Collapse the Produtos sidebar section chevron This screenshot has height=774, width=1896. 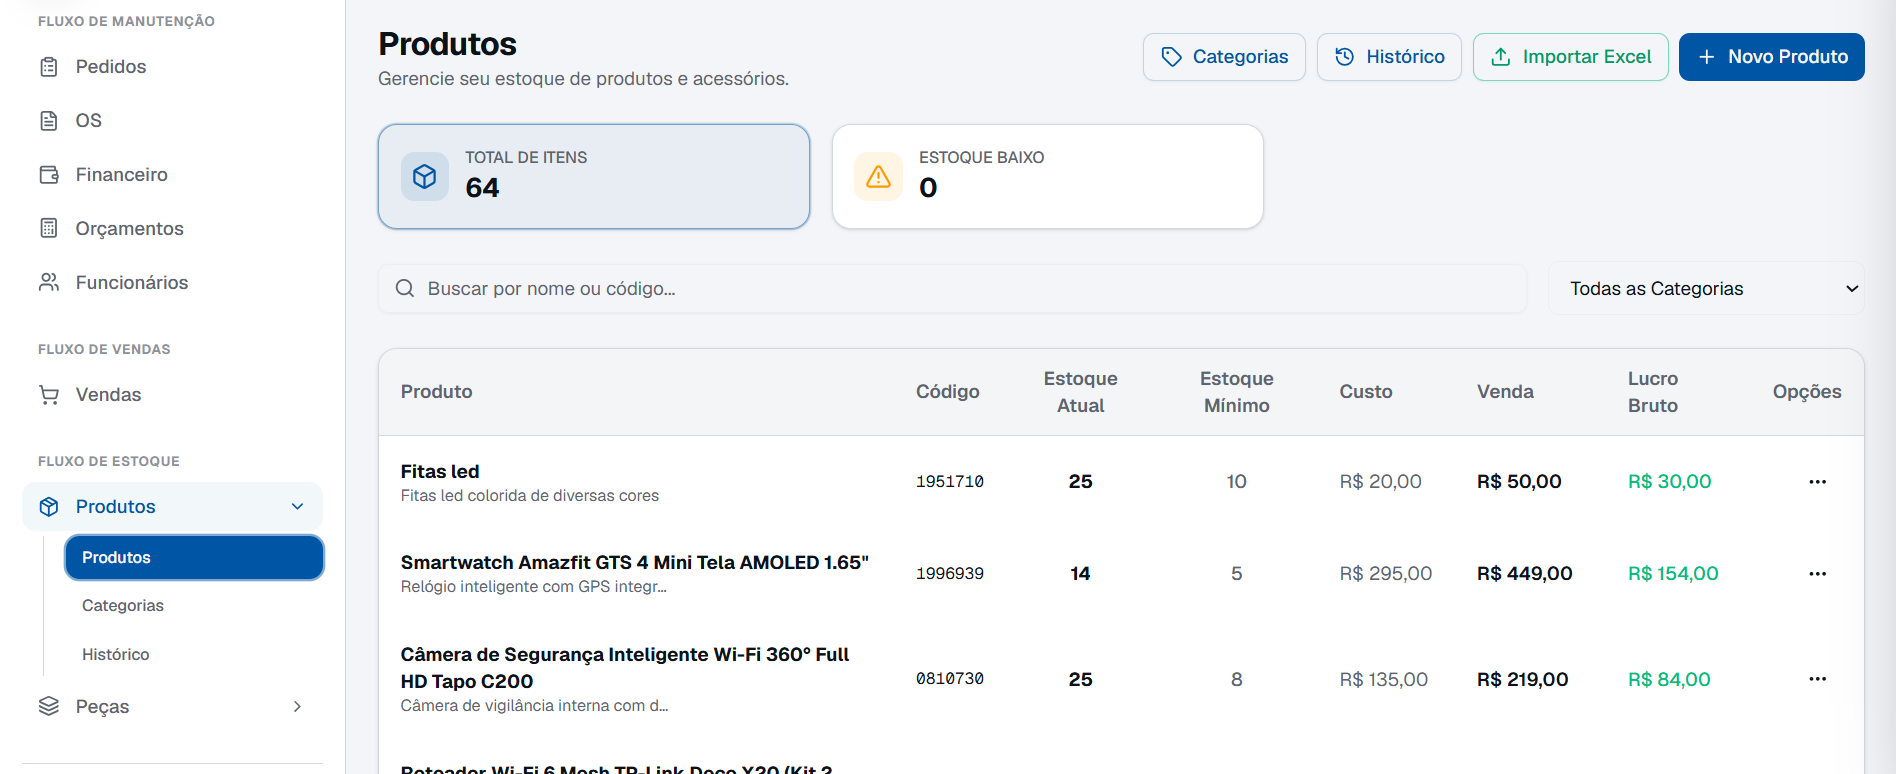click(297, 507)
